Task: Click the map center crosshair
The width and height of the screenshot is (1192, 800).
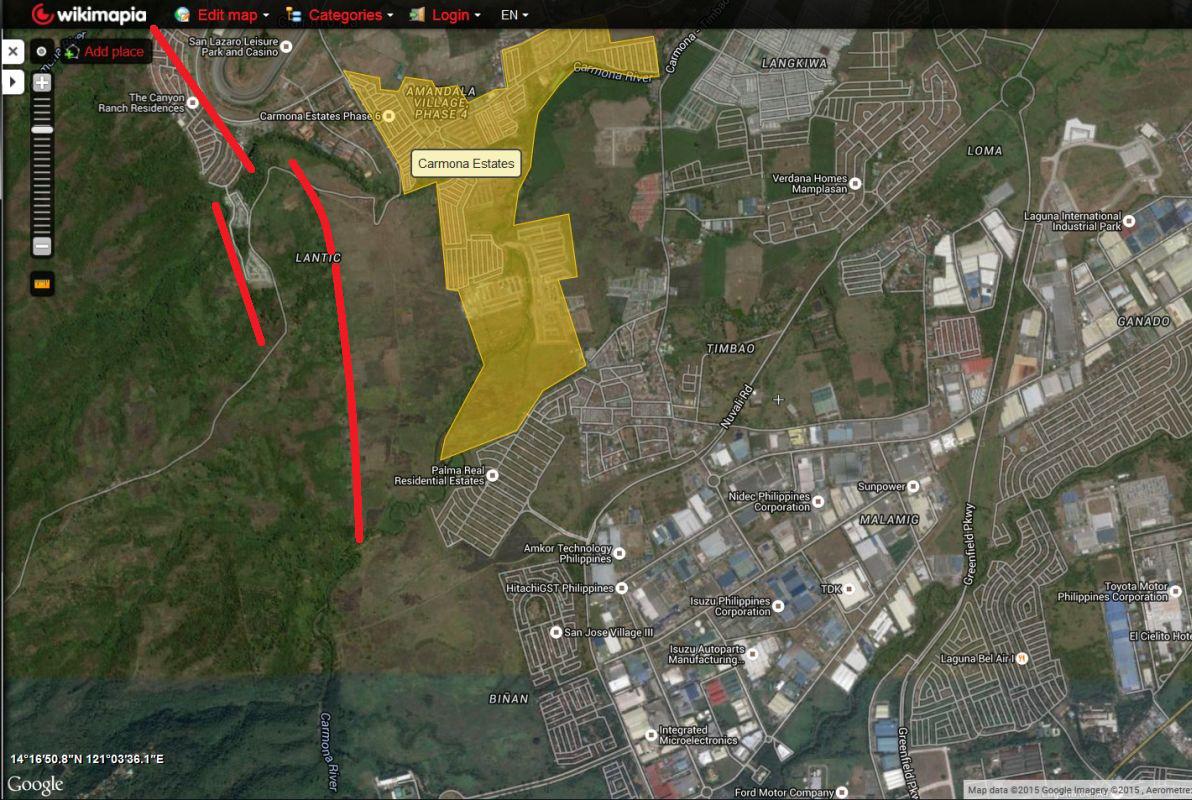Action: [x=778, y=399]
